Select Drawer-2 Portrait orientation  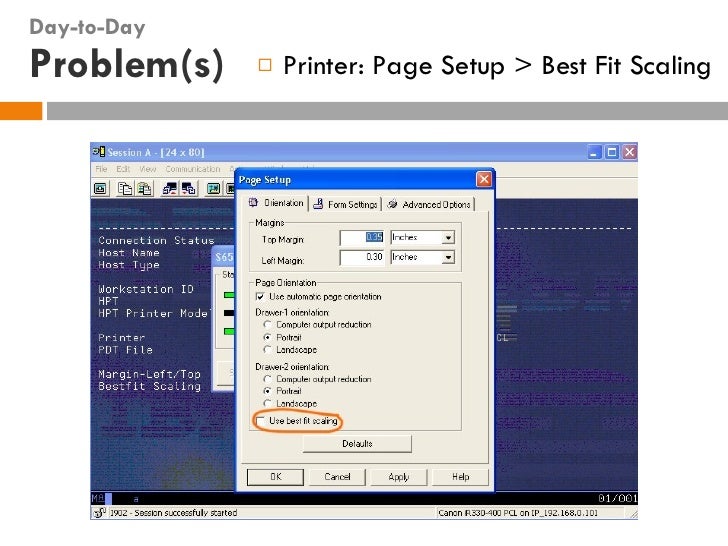(267, 391)
